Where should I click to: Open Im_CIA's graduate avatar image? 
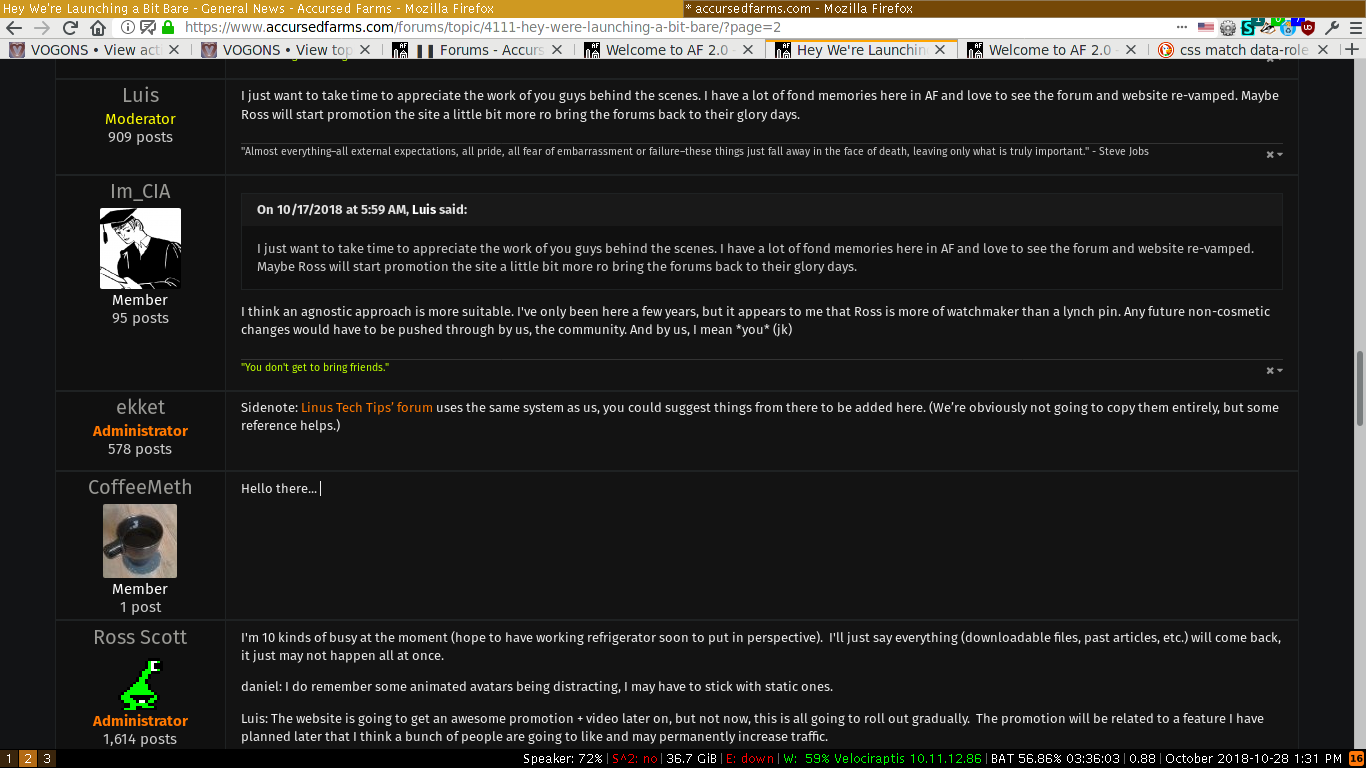pos(140,248)
